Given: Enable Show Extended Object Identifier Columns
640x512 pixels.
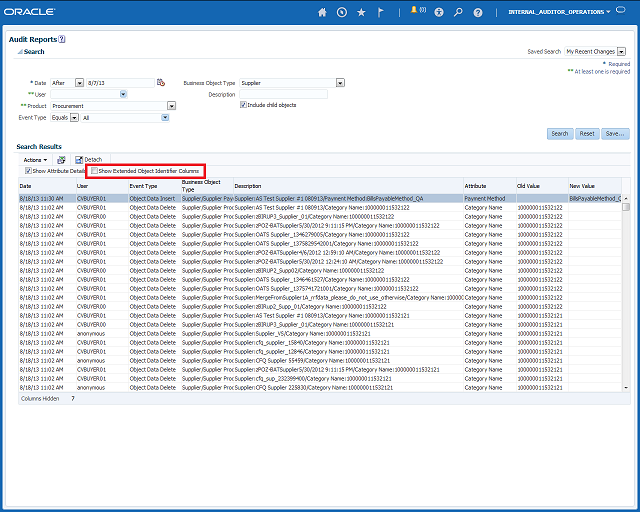Looking at the screenshot, I should point(94,171).
